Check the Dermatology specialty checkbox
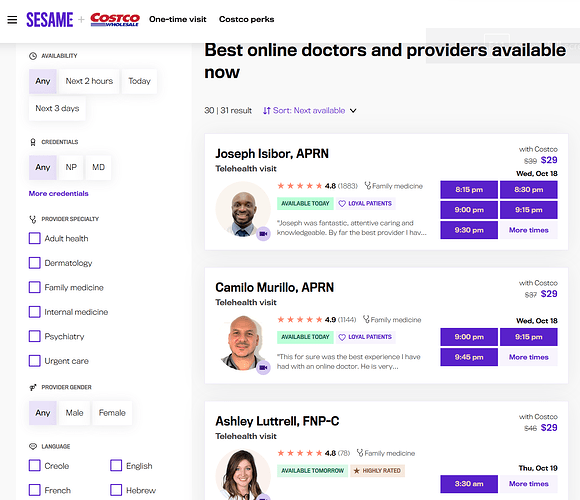The height and width of the screenshot is (500, 580). point(35,263)
